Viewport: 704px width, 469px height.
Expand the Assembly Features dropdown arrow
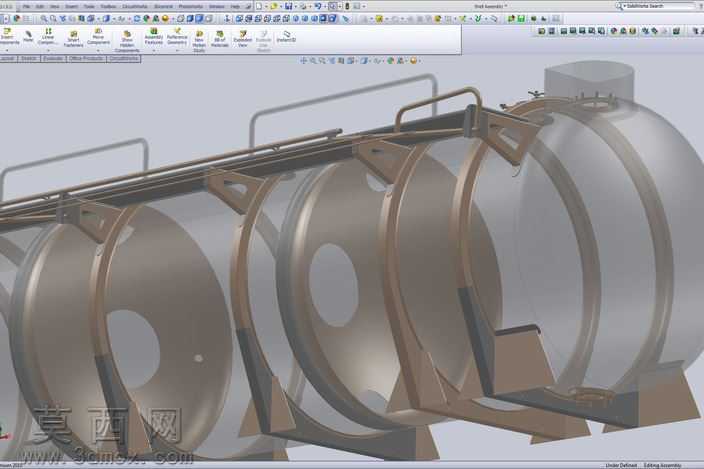[154, 50]
